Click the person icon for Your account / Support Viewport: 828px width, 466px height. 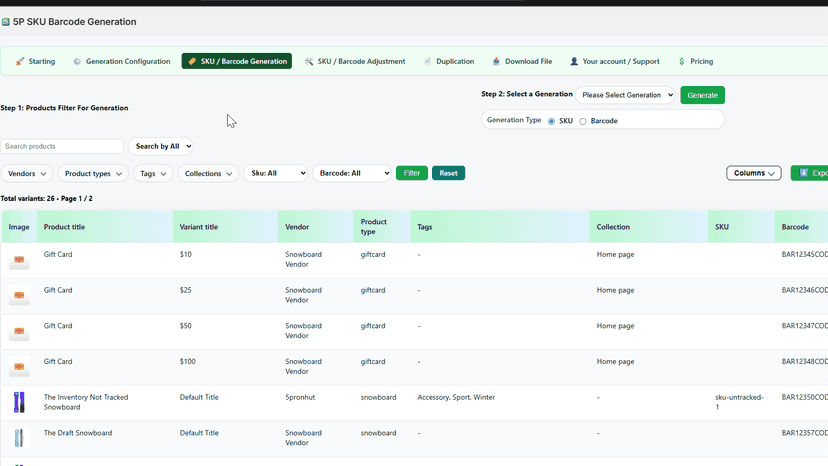click(574, 61)
